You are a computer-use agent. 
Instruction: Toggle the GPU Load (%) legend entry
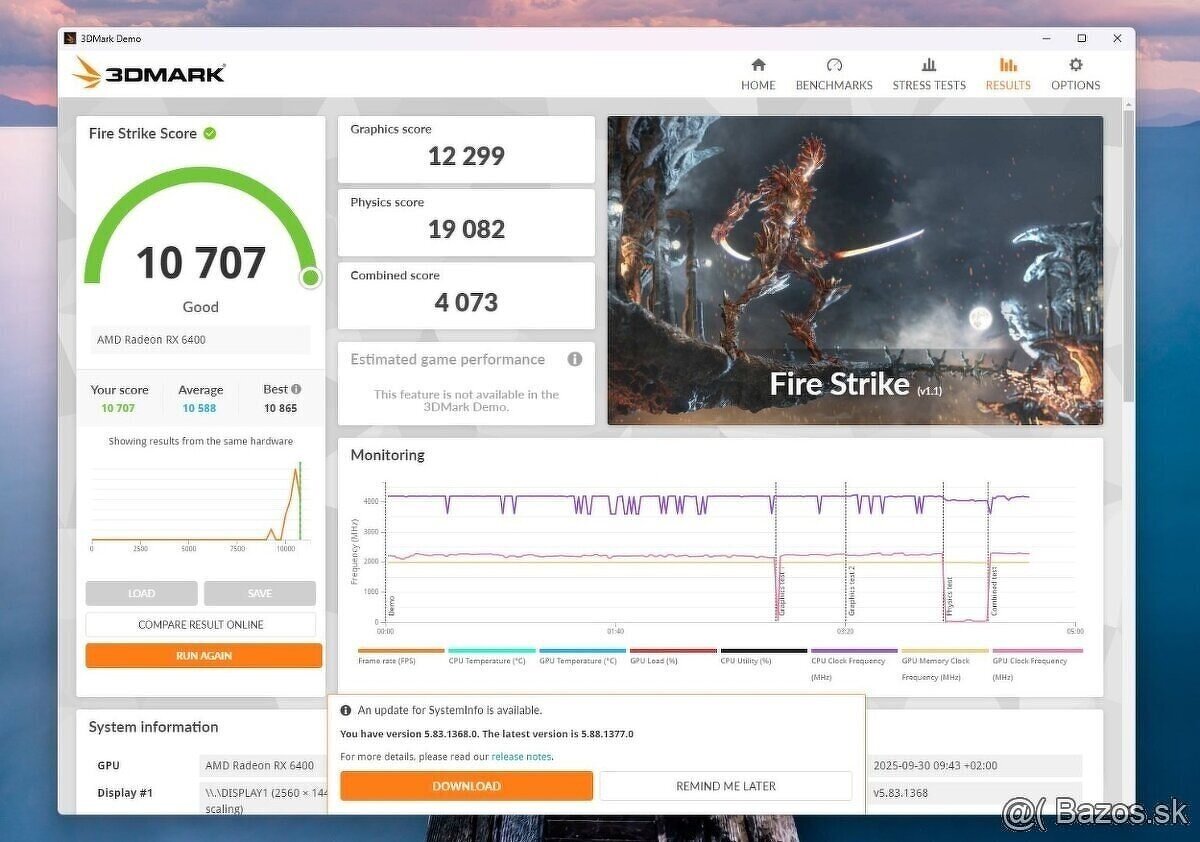[655, 661]
